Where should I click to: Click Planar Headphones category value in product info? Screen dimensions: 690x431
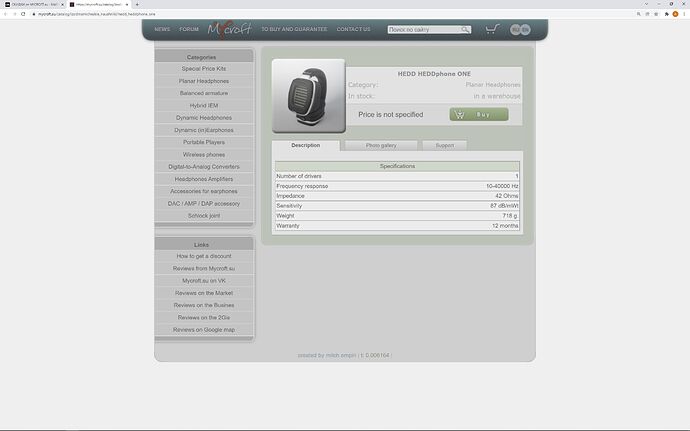tap(493, 85)
